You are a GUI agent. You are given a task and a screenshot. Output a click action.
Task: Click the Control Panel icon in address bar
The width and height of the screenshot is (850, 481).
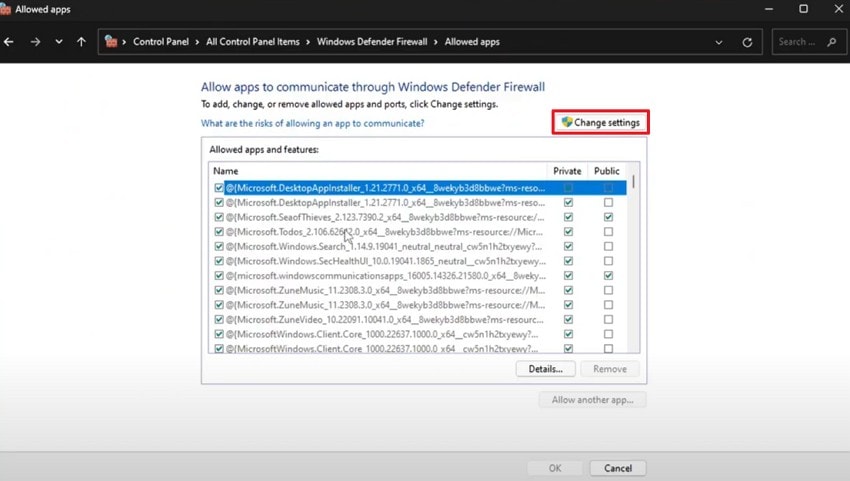(111, 42)
